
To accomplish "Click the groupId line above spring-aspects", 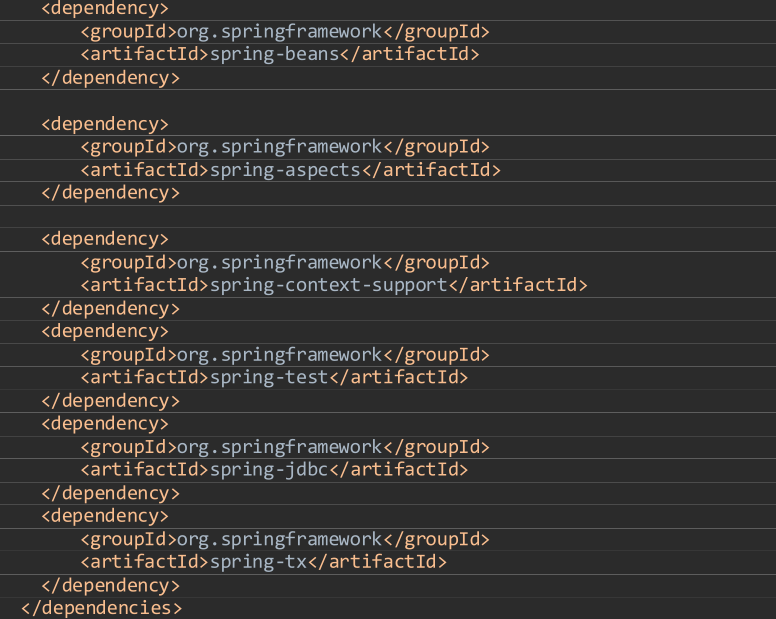I will pyautogui.click(x=285, y=147).
